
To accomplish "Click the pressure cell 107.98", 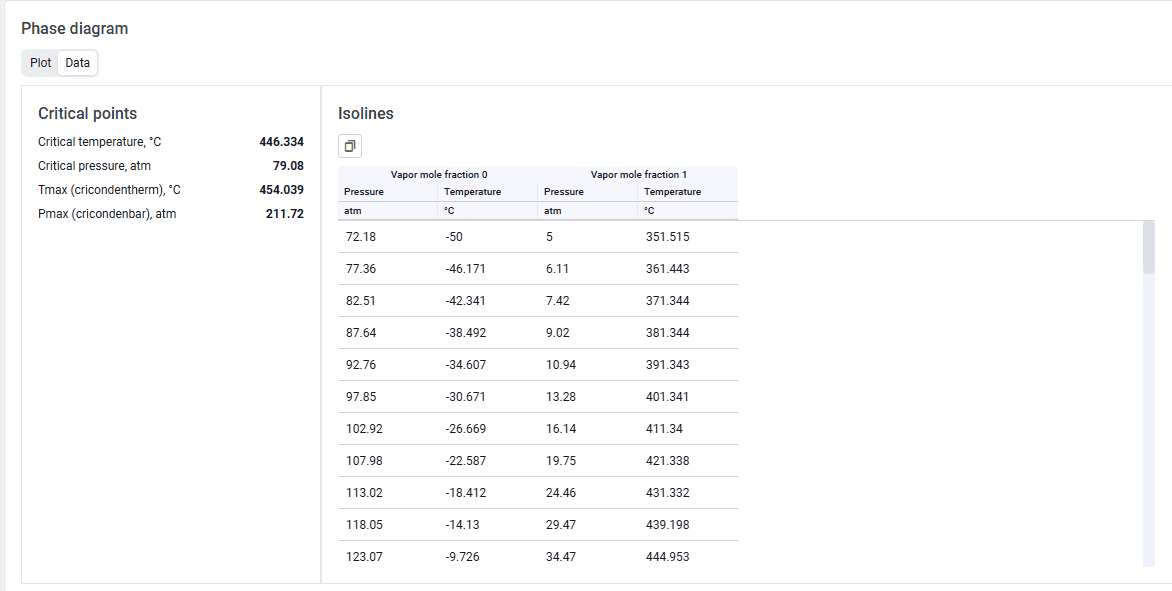I will click(388, 461).
